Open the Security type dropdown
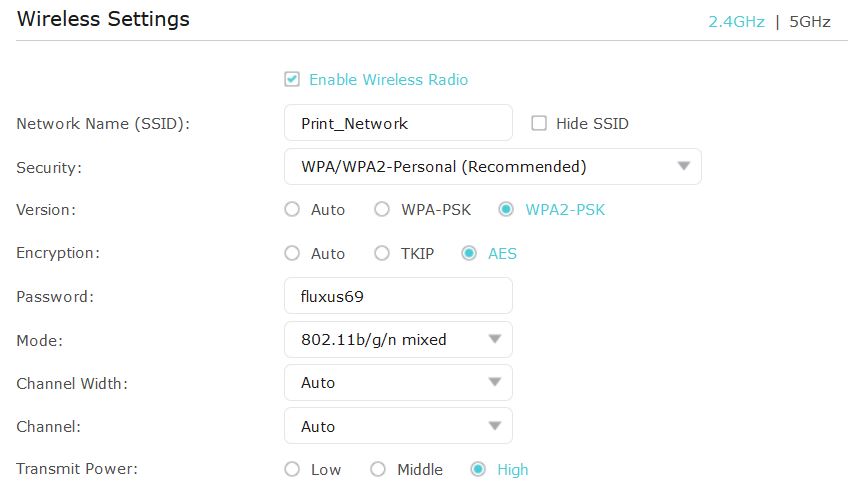The image size is (848, 495). point(492,166)
